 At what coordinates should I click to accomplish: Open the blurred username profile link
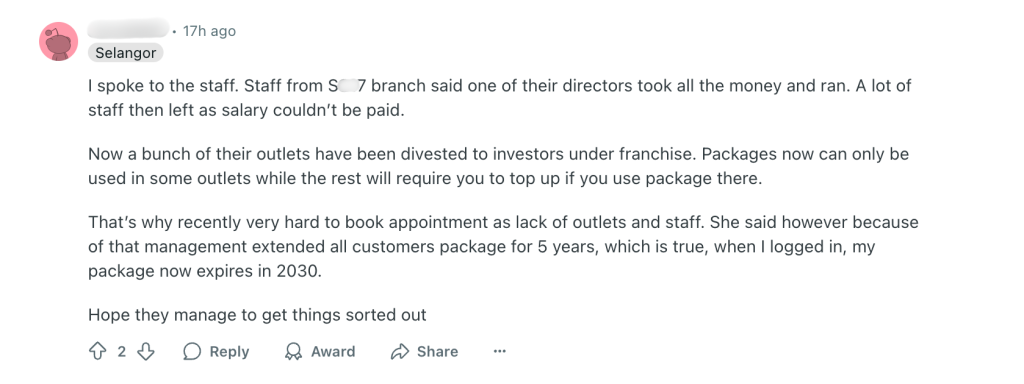[x=129, y=30]
